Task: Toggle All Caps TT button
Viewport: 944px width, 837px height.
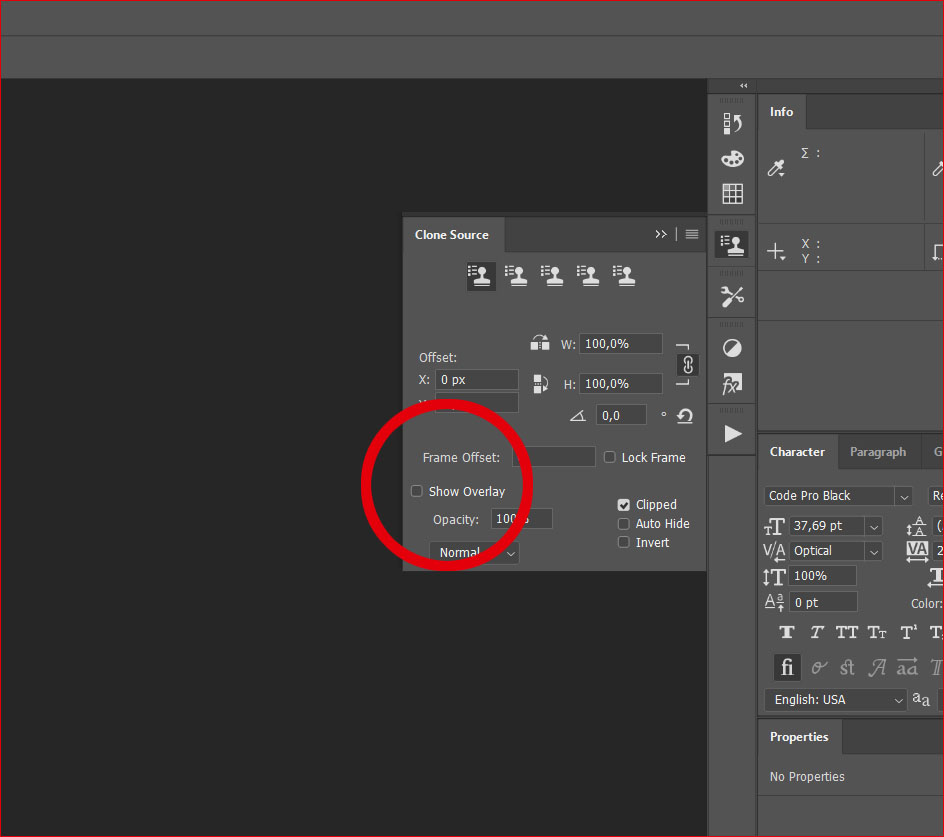Action: point(846,632)
